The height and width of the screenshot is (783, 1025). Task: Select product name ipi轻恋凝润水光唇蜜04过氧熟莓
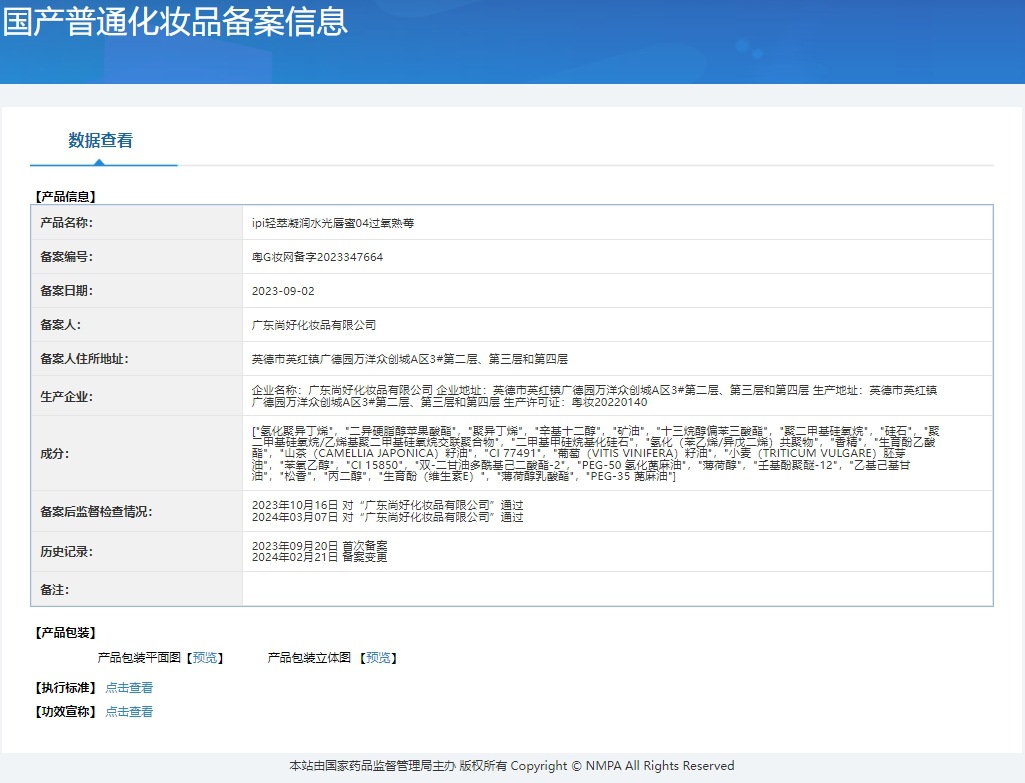(x=333, y=223)
